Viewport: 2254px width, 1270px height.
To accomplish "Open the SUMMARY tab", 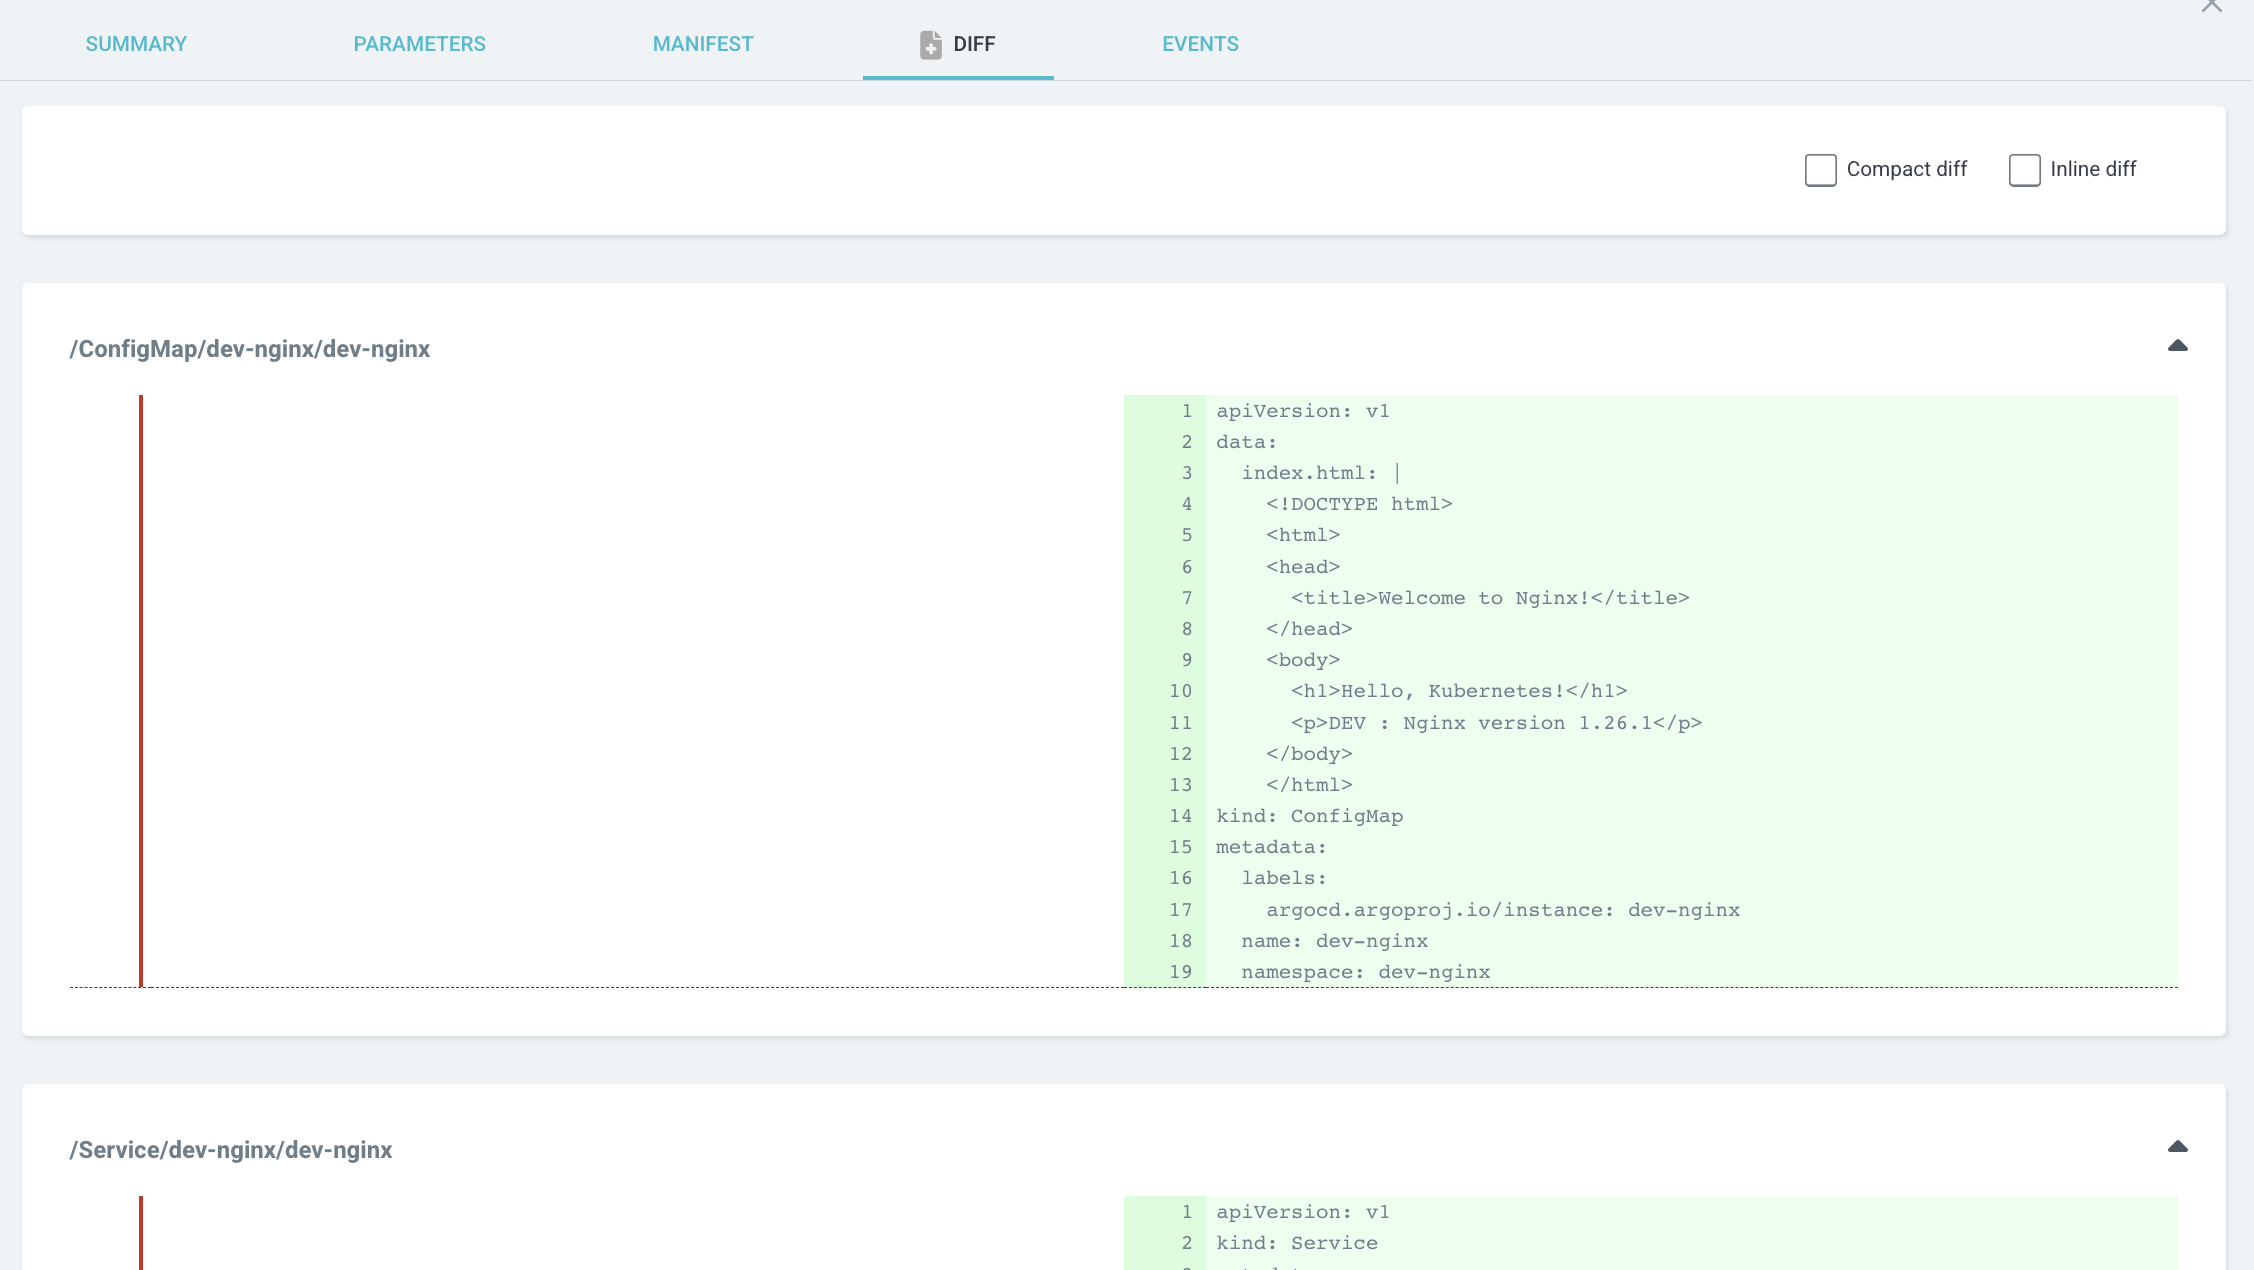I will pyautogui.click(x=136, y=44).
